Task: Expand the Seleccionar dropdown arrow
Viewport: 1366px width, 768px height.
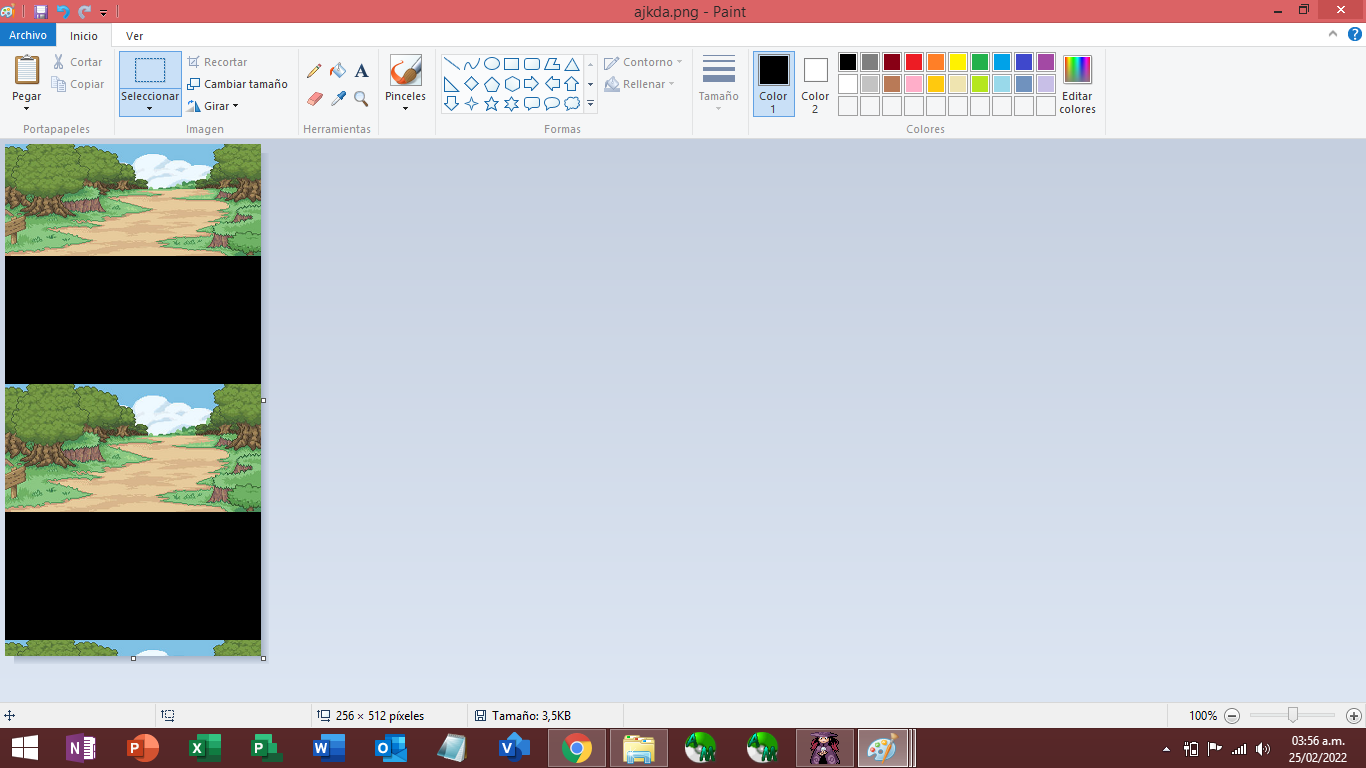Action: click(x=150, y=108)
